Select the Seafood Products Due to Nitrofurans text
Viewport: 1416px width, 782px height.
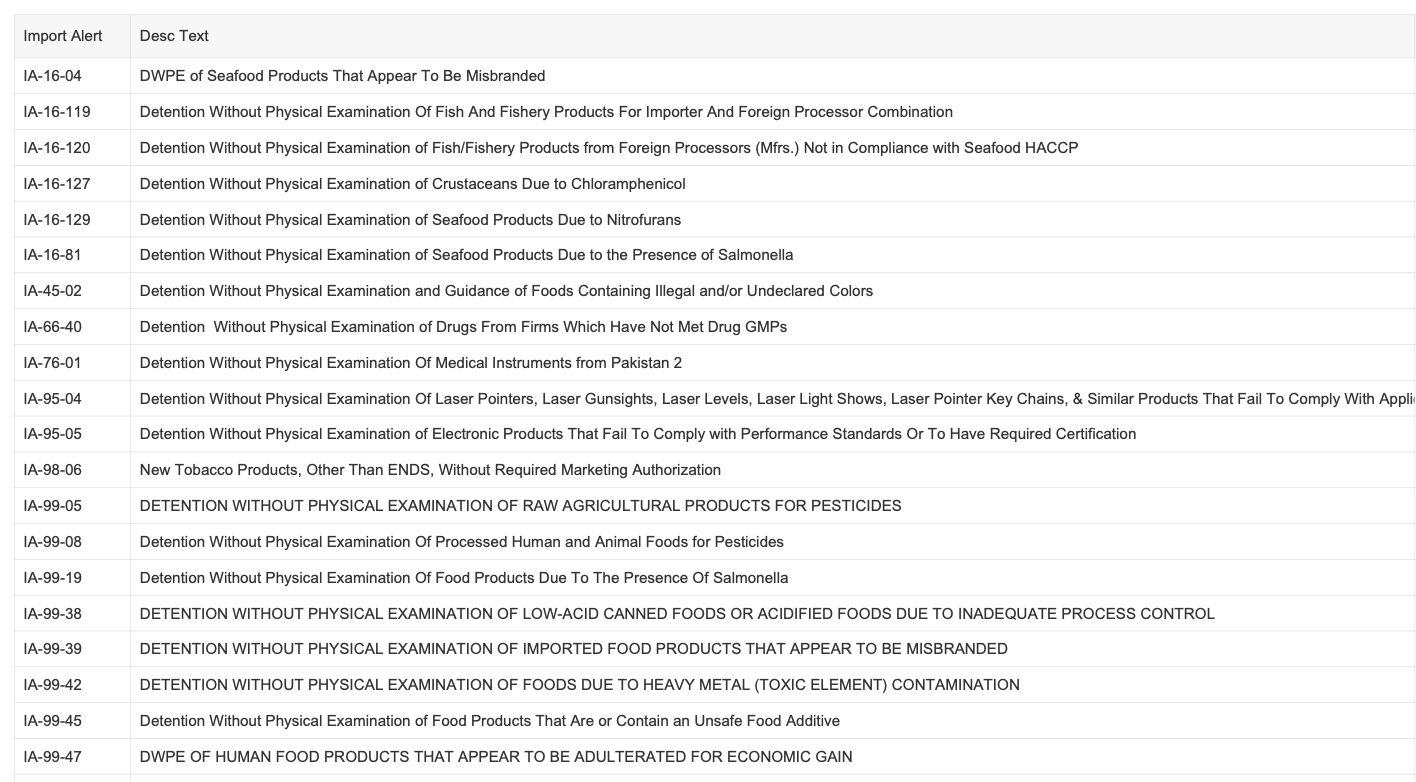410,220
